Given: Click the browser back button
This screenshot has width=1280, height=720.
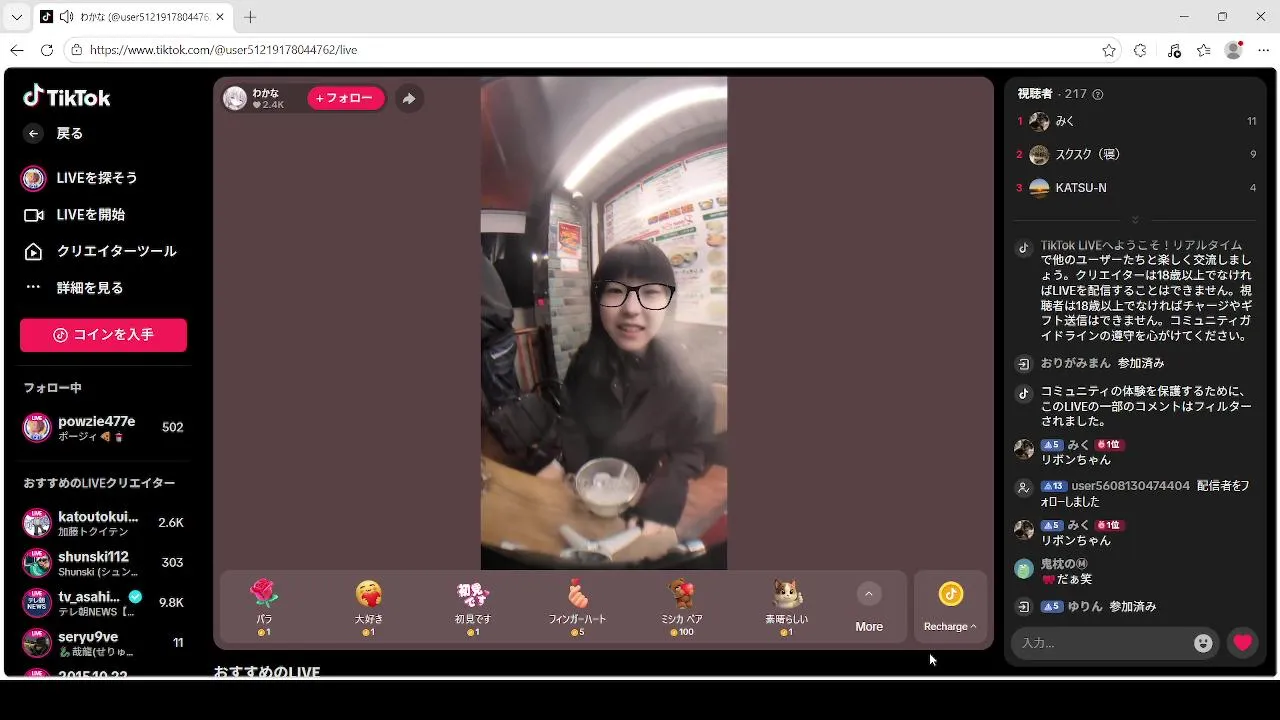Looking at the screenshot, I should coord(17,50).
